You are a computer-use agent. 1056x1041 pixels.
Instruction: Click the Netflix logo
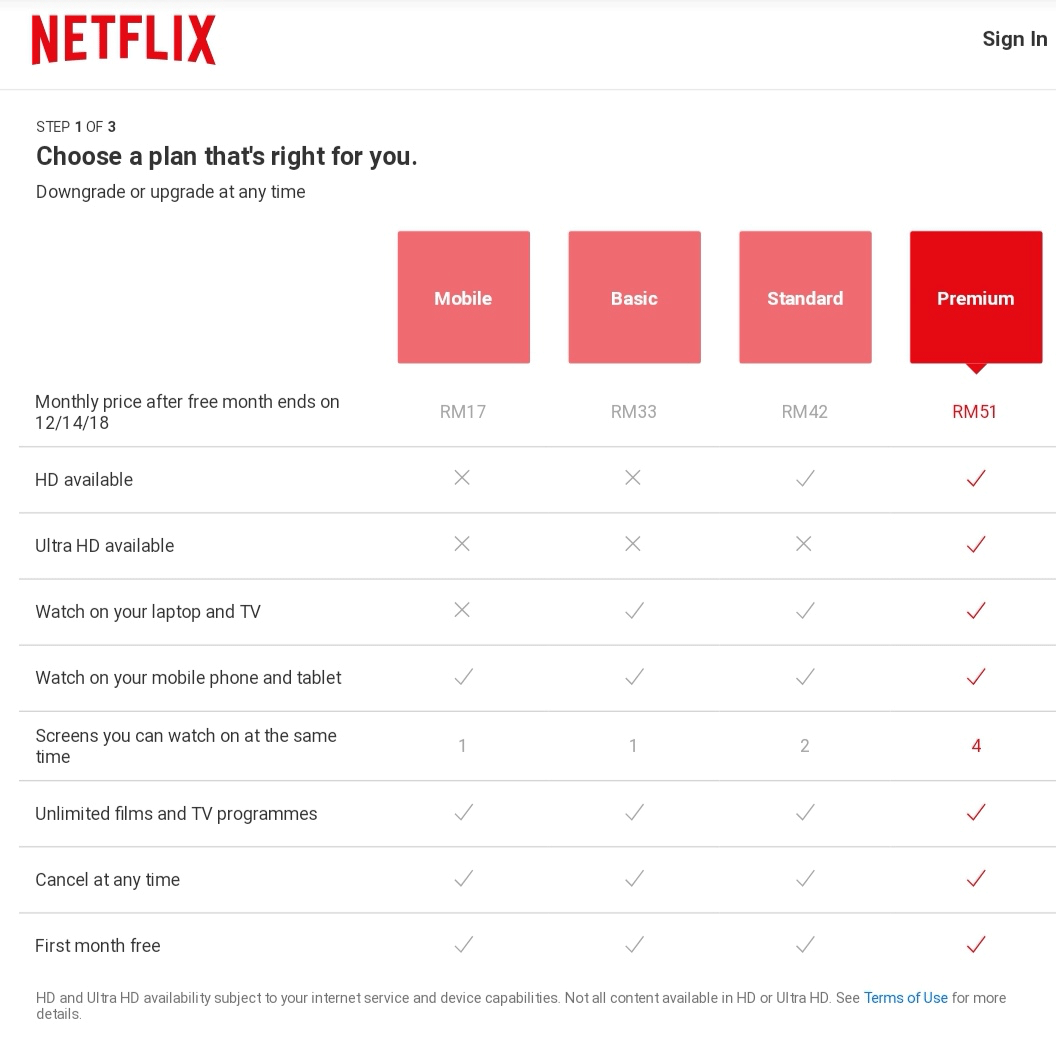coord(124,40)
